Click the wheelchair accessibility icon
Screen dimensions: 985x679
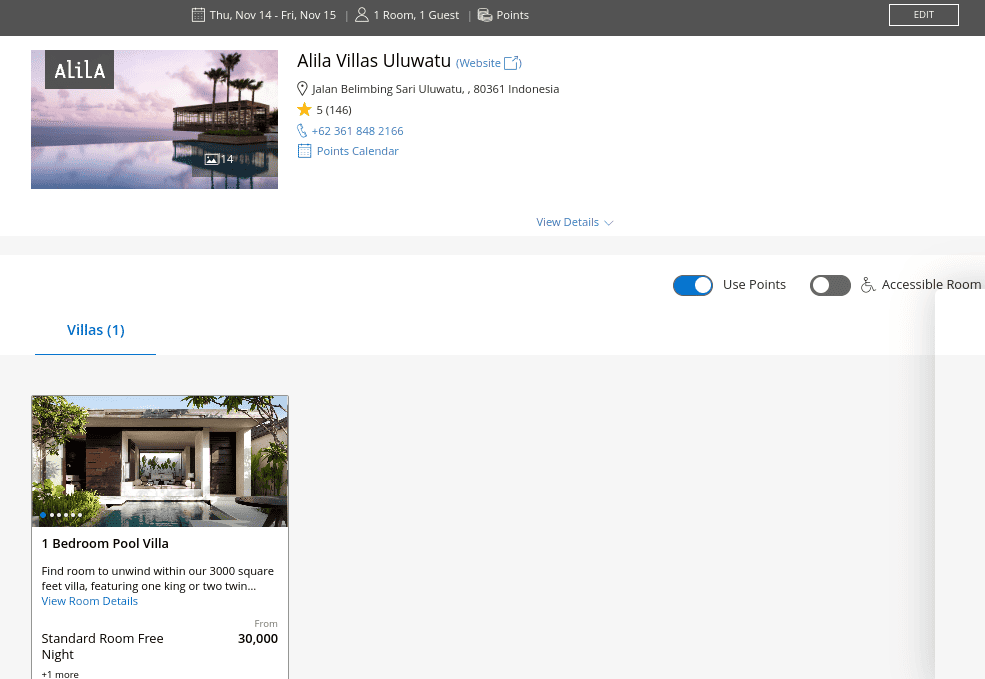click(868, 285)
